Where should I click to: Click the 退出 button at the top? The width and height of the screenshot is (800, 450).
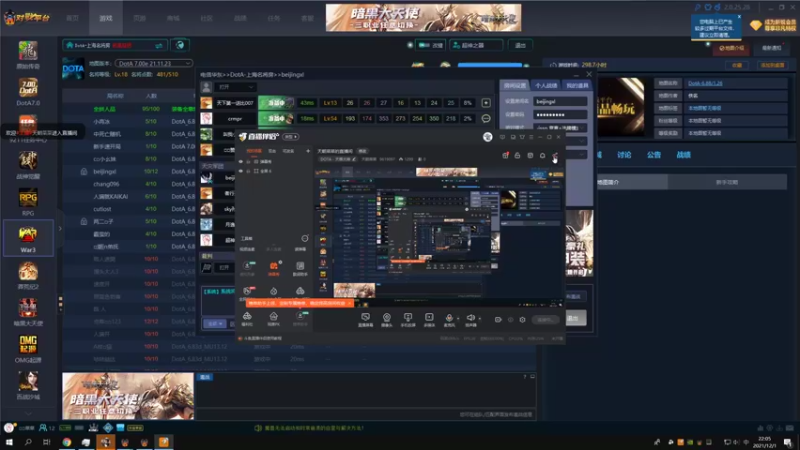[x=520, y=45]
